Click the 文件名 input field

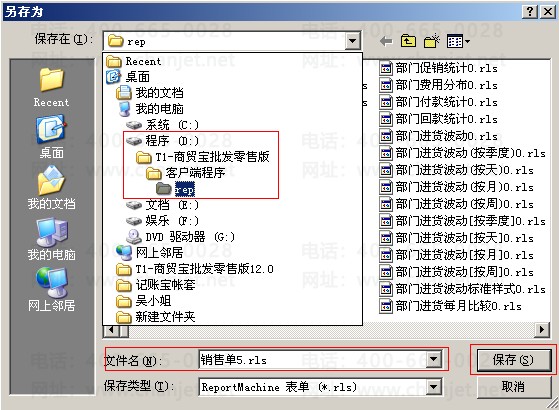coord(313,360)
